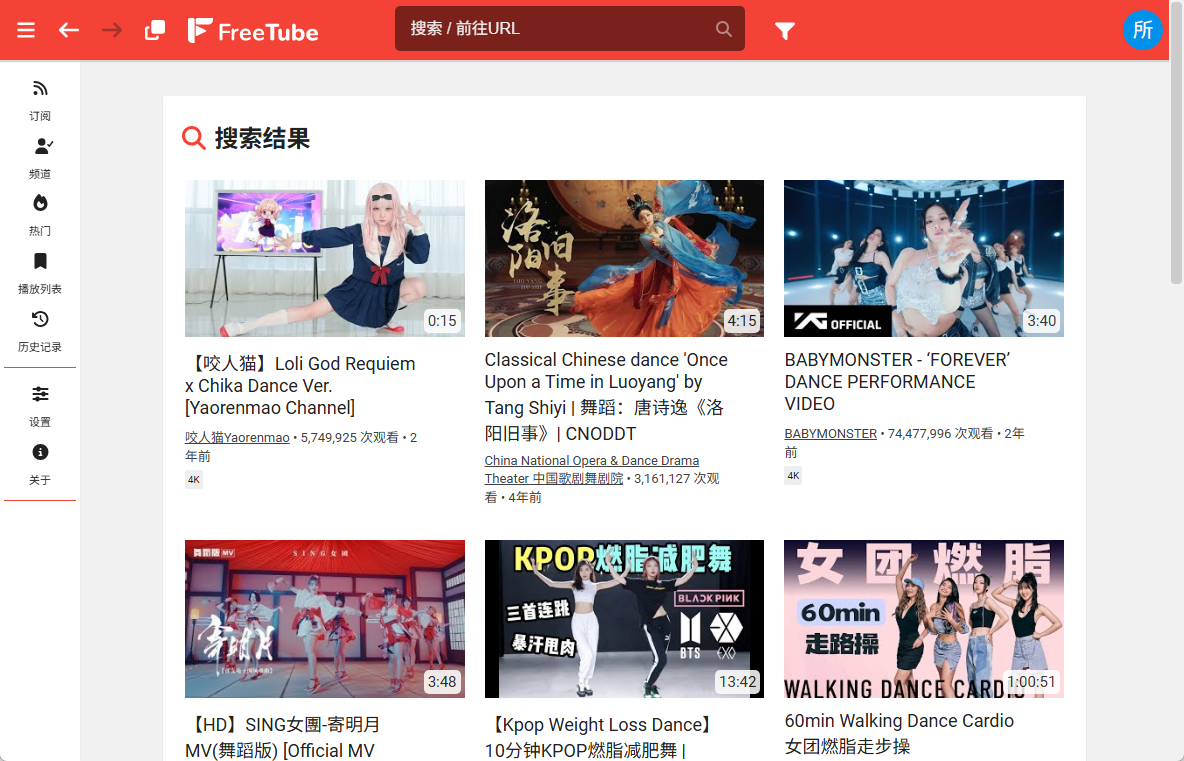Open Loli God Requiem Chika Dance thumbnail
Viewport: 1184px width, 761px height.
tap(325, 258)
